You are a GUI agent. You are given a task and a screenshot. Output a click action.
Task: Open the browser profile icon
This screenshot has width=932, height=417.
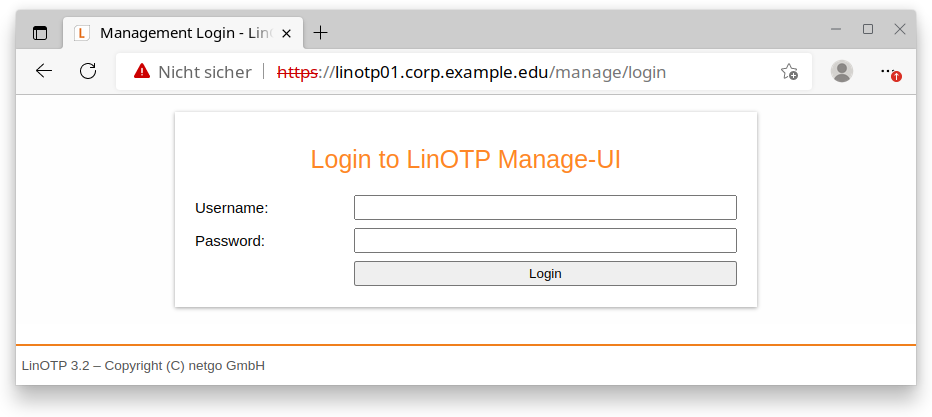click(842, 71)
